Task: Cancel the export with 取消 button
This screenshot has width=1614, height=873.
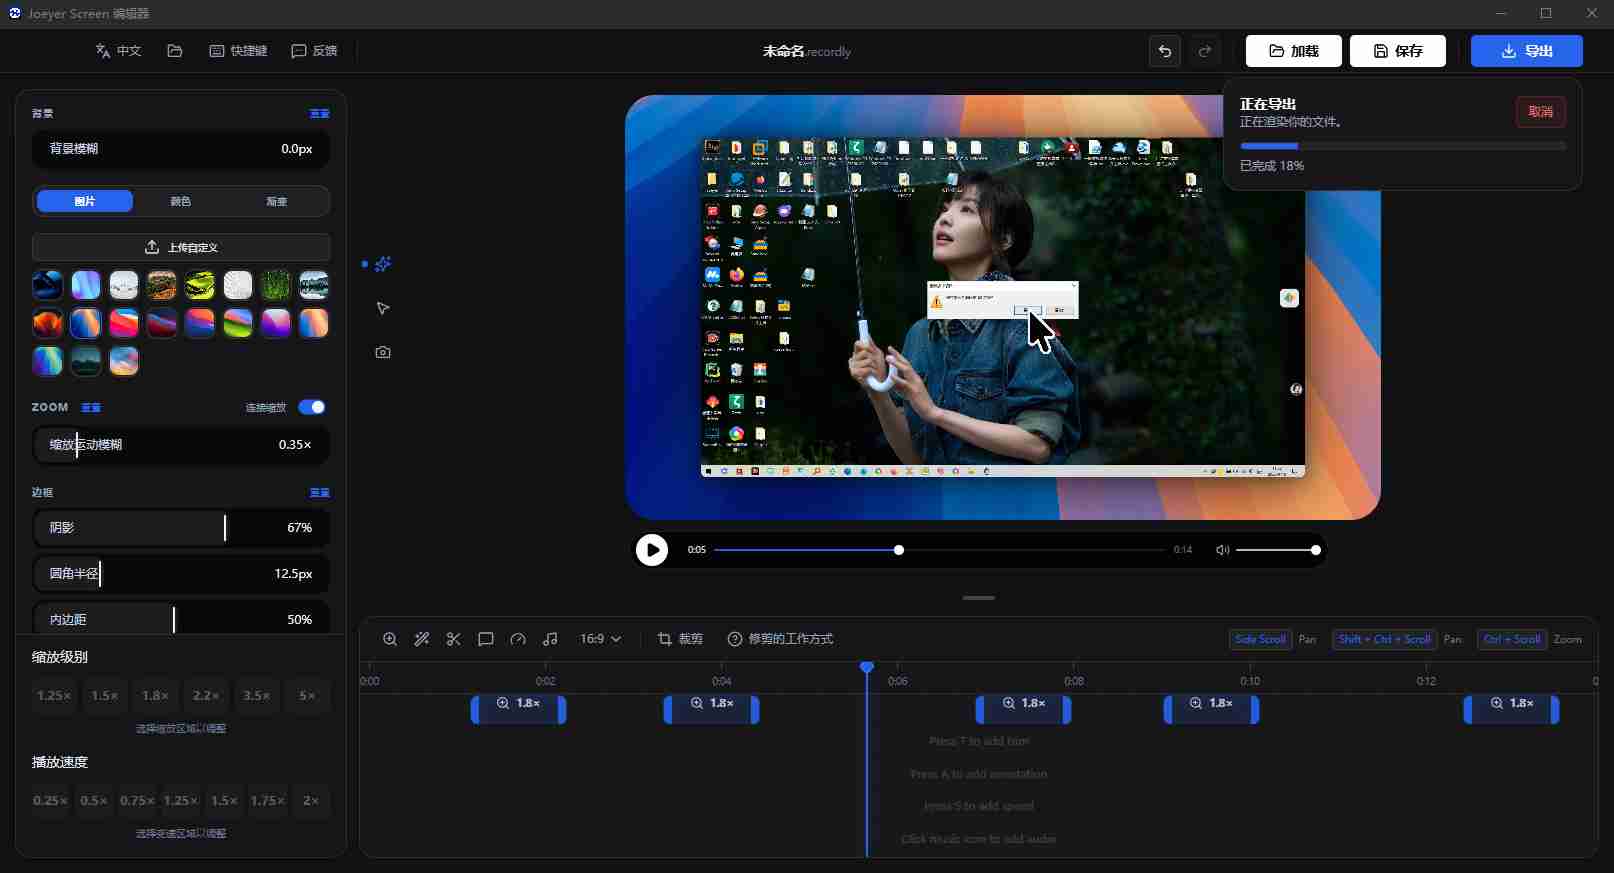Action: [x=1540, y=112]
